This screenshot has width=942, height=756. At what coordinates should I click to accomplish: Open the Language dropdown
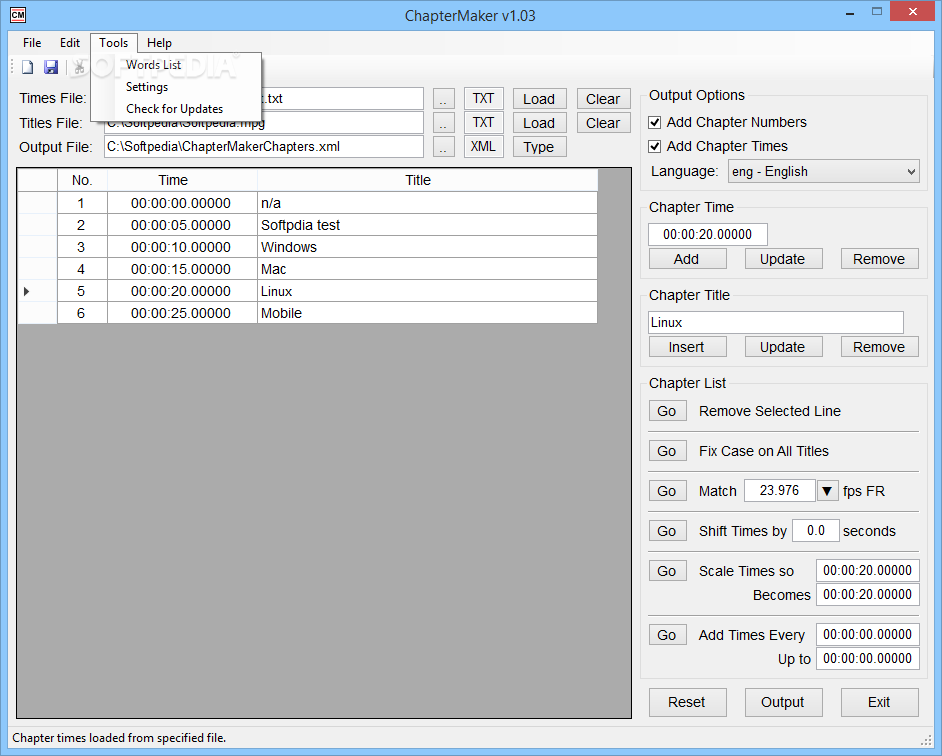pyautogui.click(x=823, y=172)
